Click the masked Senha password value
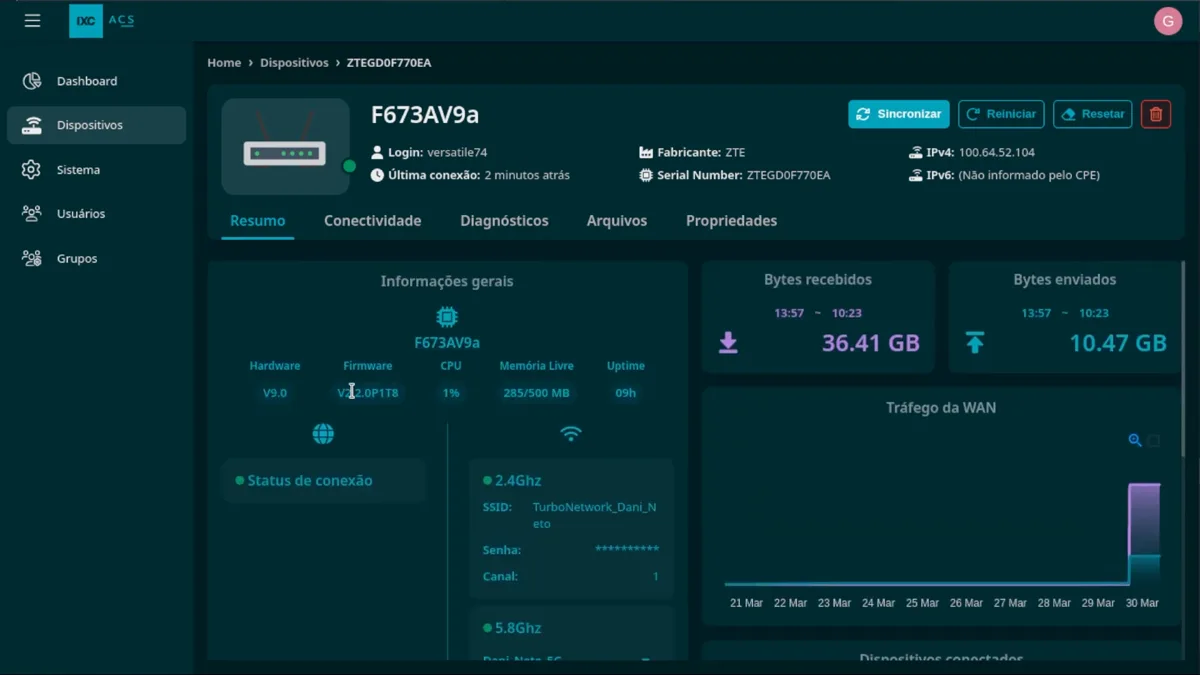 pos(627,550)
